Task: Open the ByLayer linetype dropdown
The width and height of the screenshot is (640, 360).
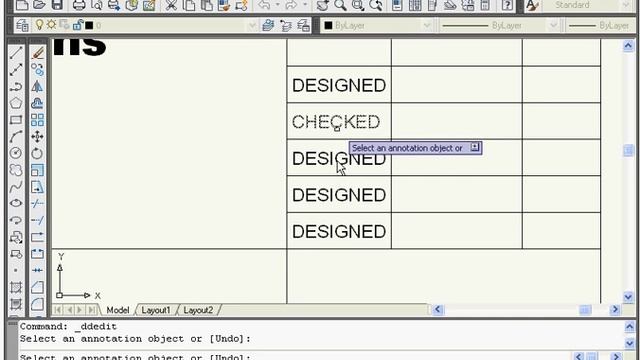Action: 553,26
